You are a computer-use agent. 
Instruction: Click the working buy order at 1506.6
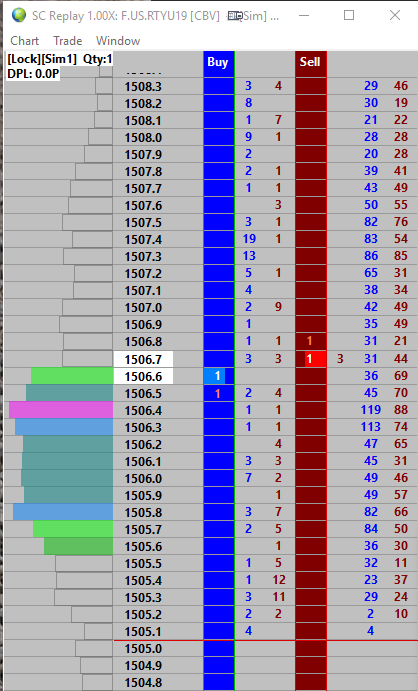217,376
